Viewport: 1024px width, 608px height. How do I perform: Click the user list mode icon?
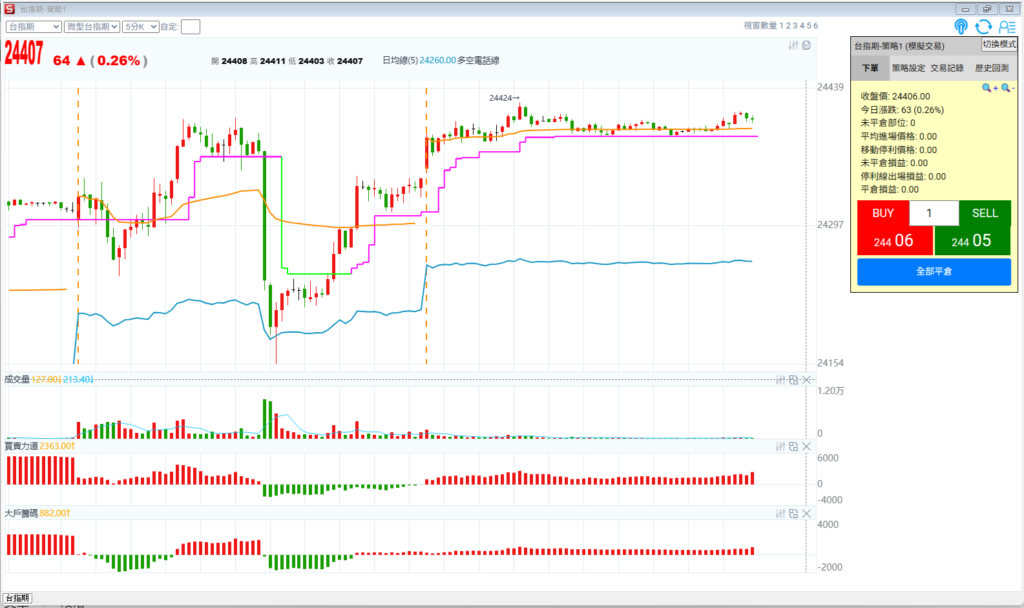pos(1007,27)
